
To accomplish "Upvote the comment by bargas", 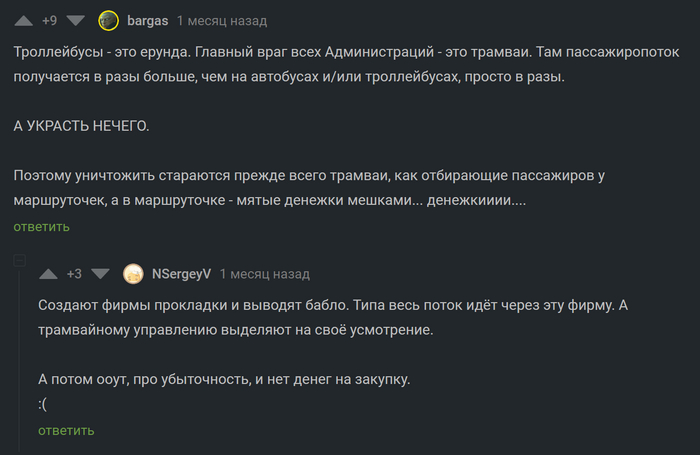I will 24,20.
